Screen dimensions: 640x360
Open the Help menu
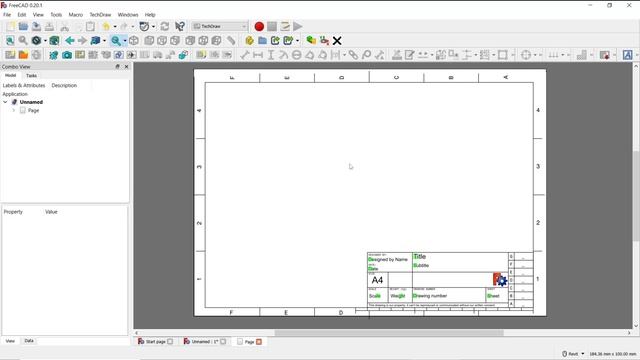[150, 15]
